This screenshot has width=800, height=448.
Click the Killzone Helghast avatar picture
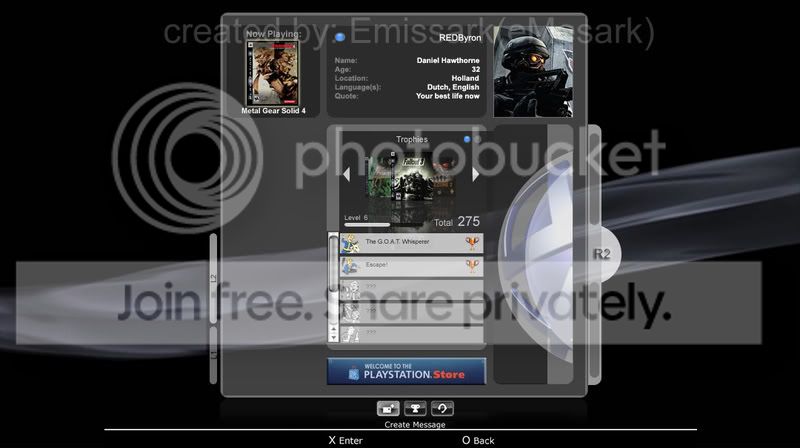click(x=533, y=72)
